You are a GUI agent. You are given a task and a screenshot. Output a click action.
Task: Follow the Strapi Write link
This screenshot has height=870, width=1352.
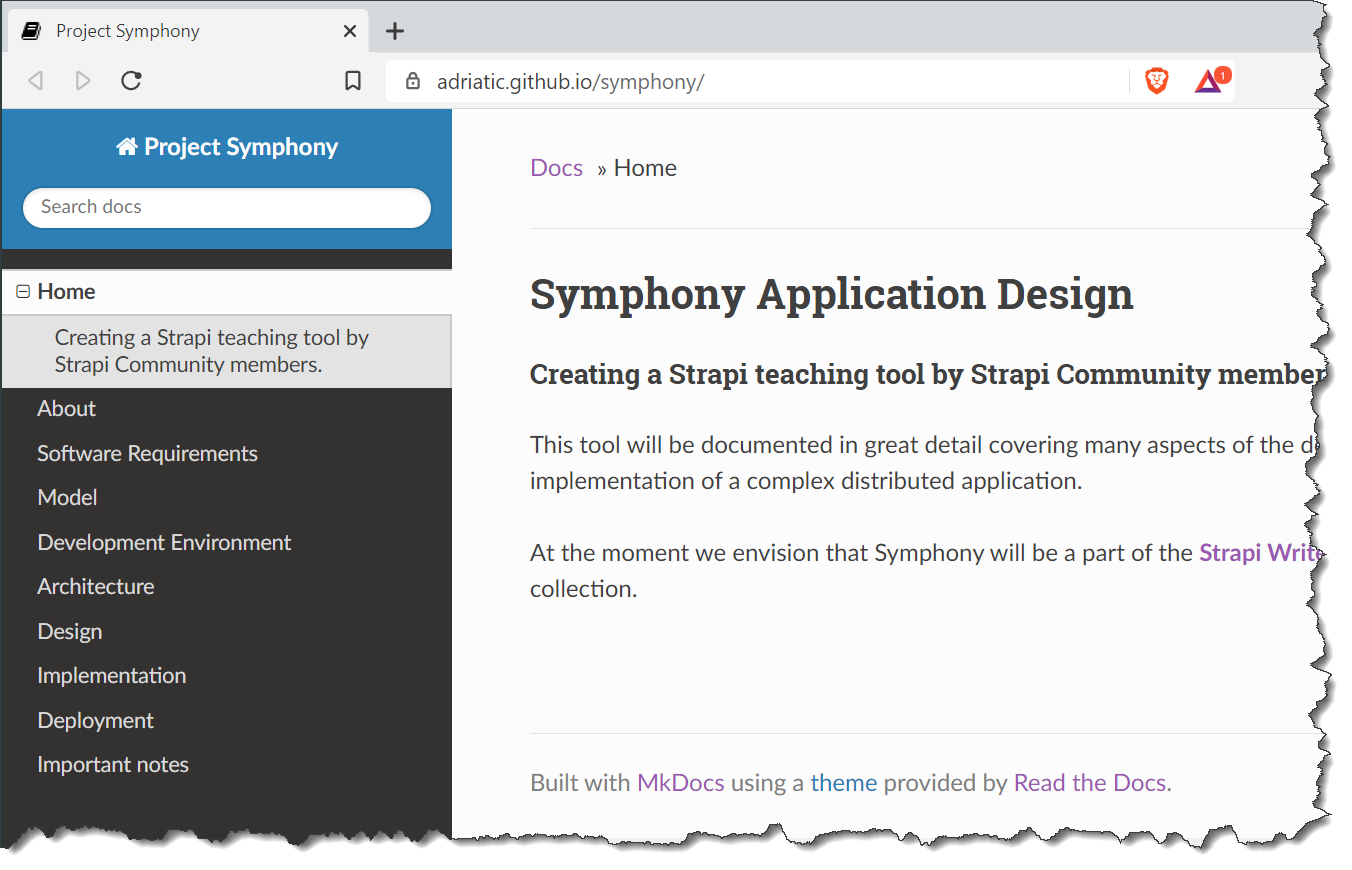point(1260,552)
